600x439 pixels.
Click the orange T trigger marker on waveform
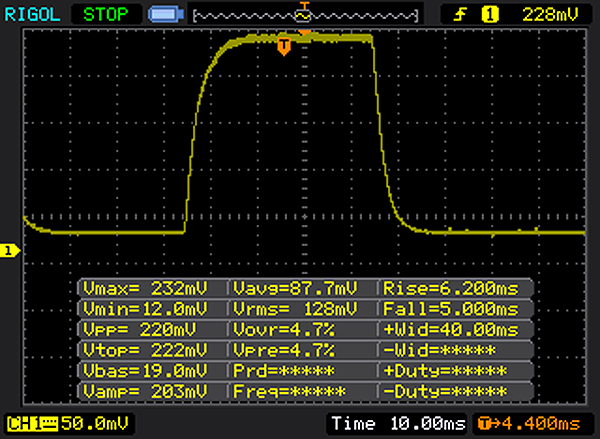click(x=284, y=47)
